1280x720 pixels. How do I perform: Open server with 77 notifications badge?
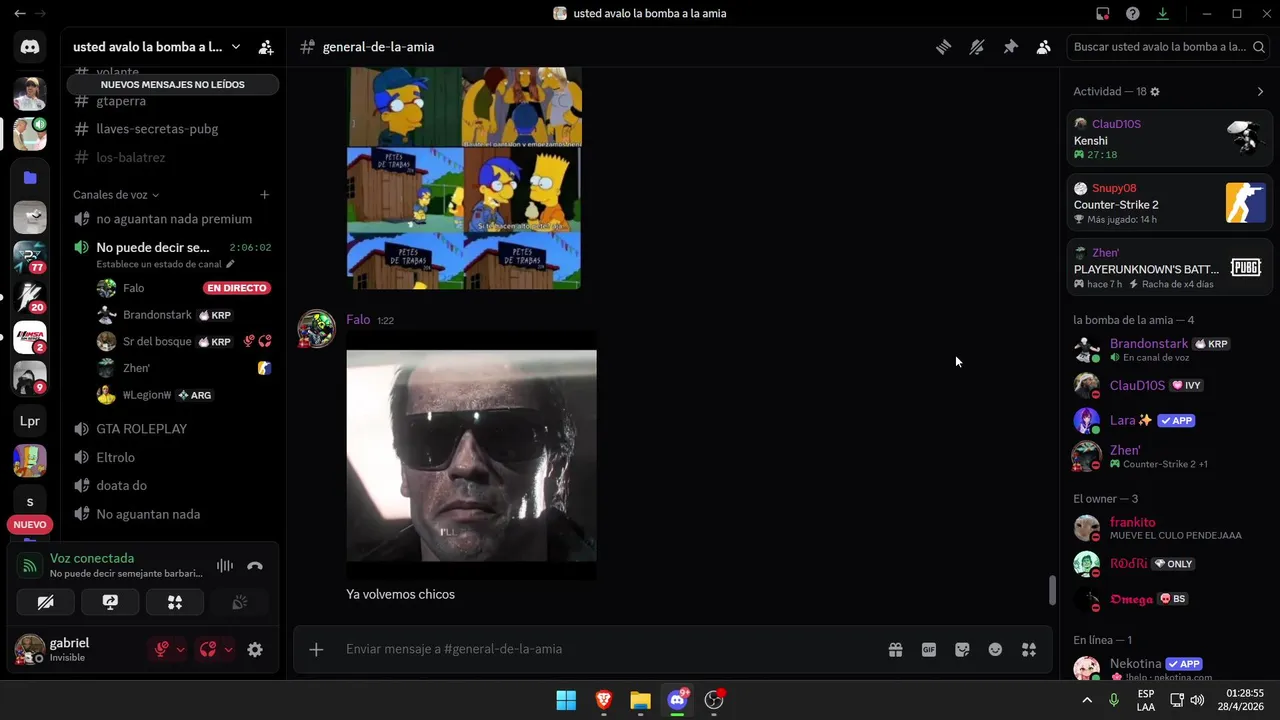30,258
